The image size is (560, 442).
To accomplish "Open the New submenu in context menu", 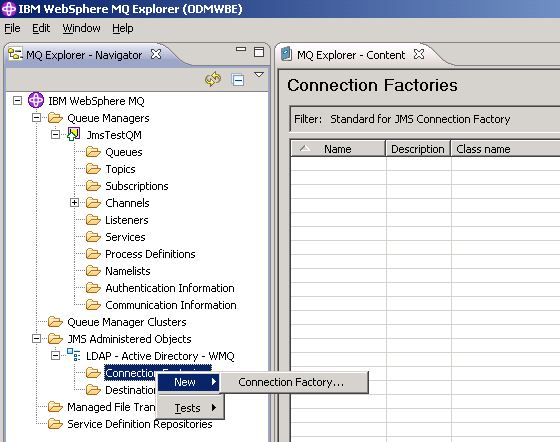I will pos(188,382).
